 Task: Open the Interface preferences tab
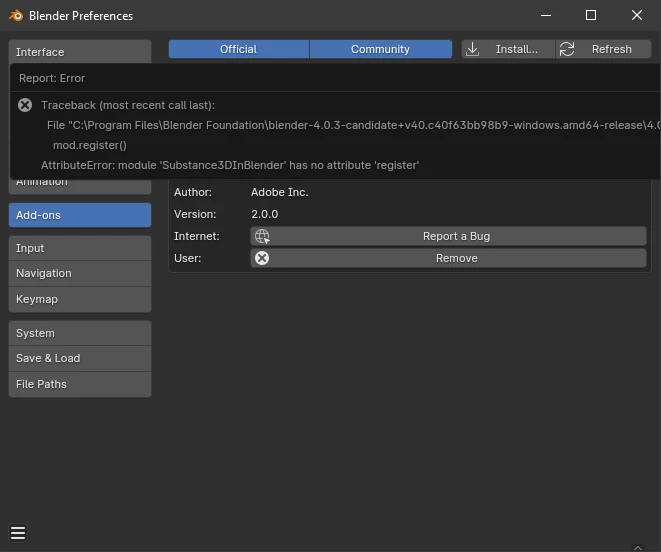click(x=80, y=52)
